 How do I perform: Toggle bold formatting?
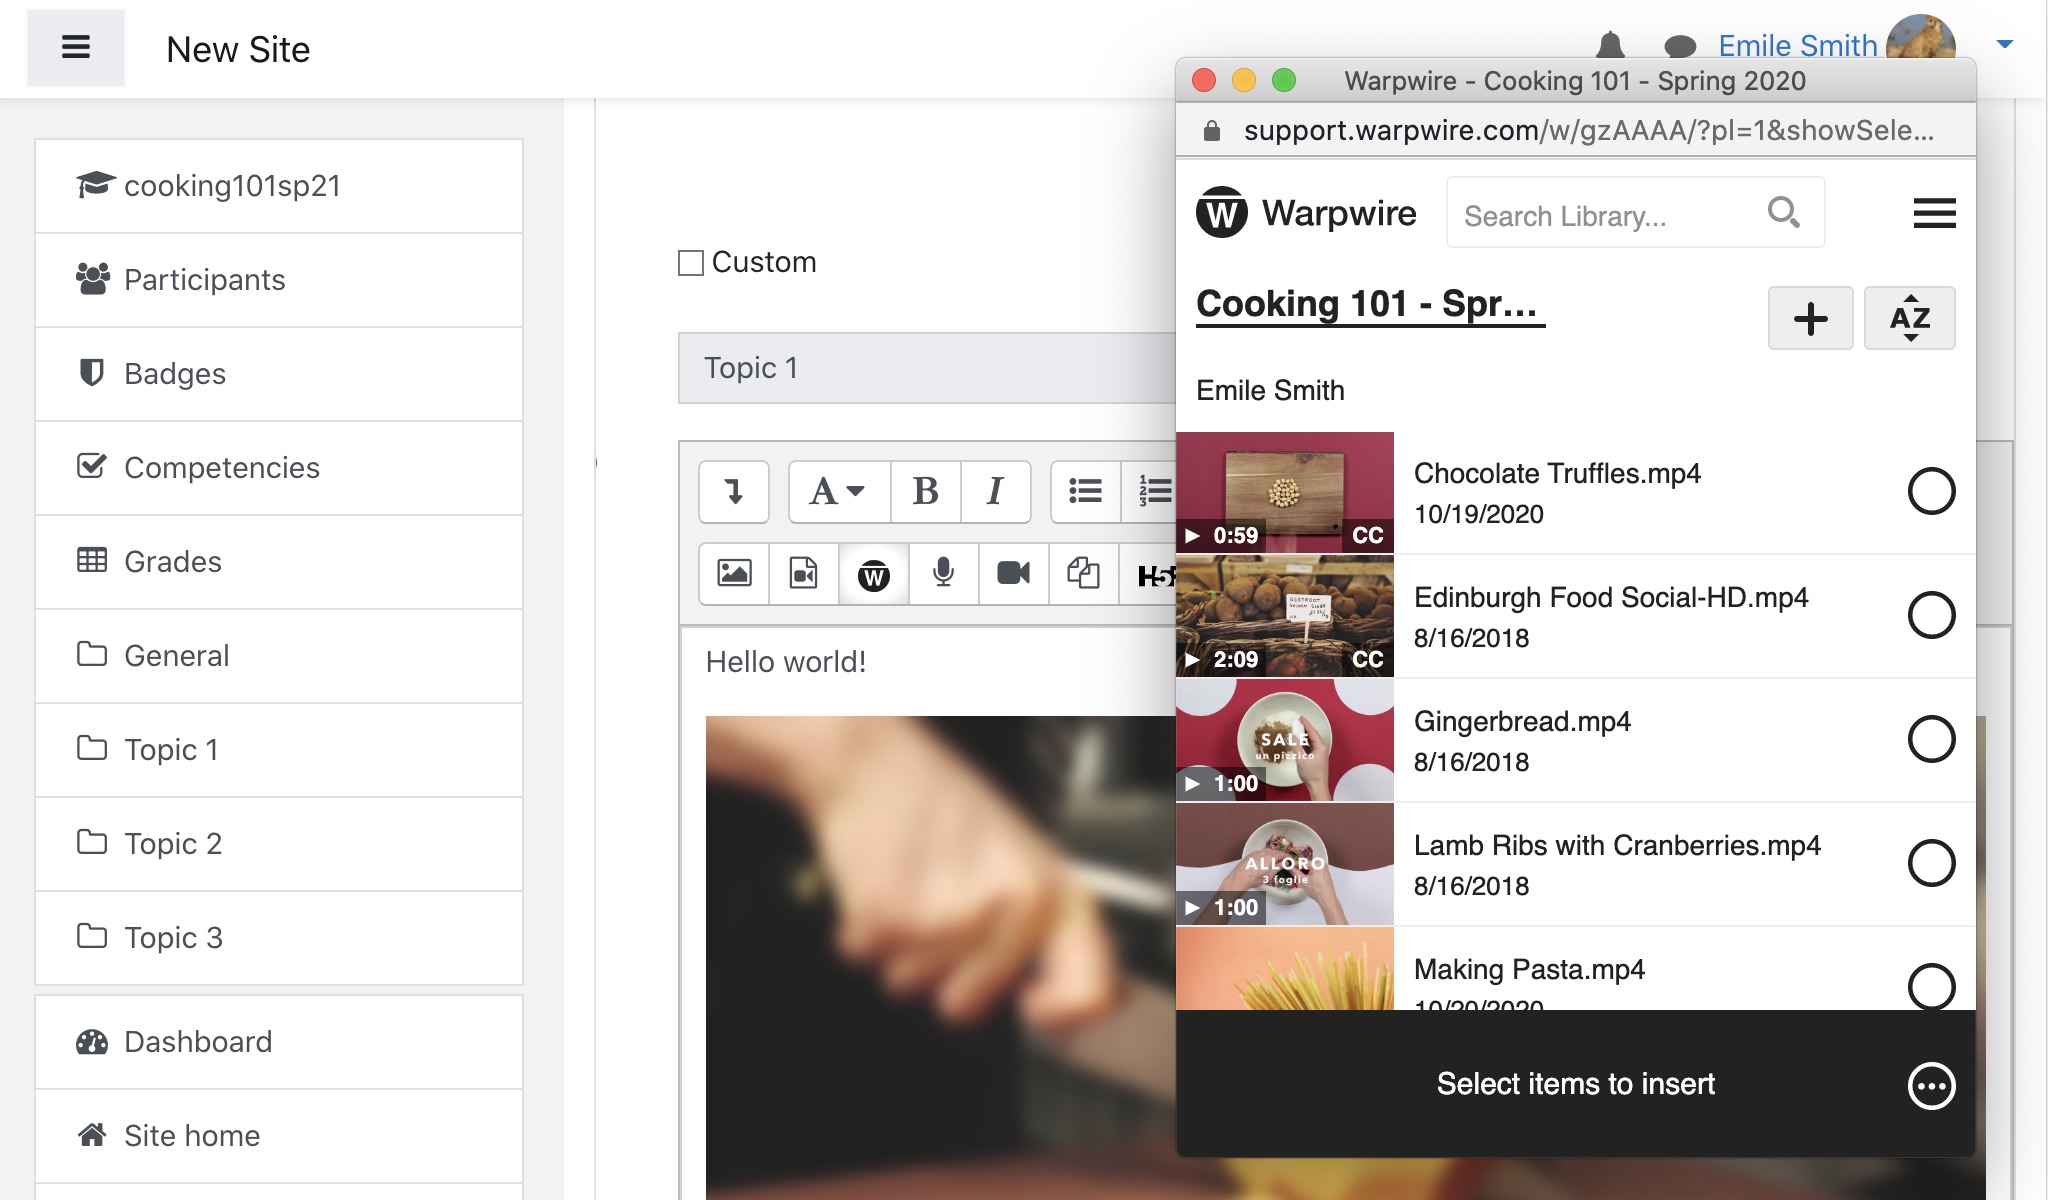pos(925,492)
